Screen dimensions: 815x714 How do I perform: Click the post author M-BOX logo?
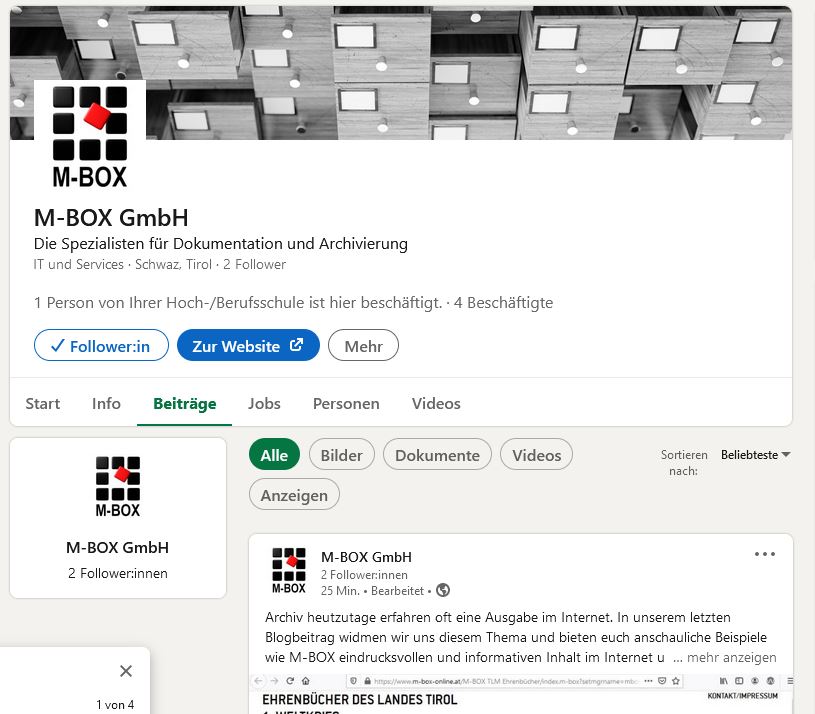289,571
